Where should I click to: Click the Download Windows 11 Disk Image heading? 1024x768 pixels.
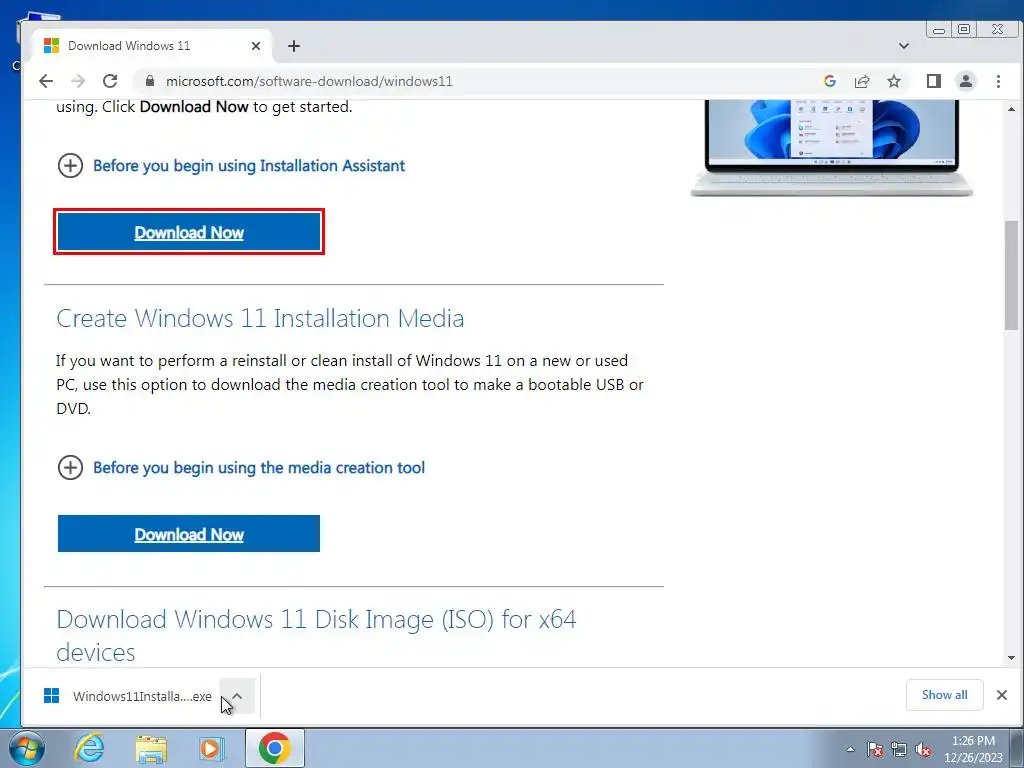(x=316, y=635)
